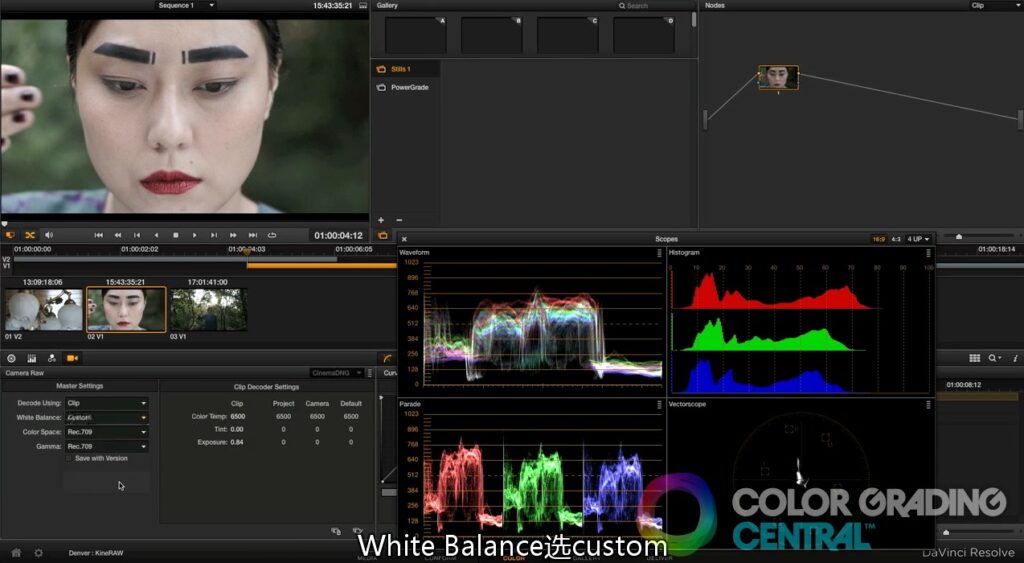This screenshot has width=1024, height=563.
Task: Open the Curves palette icon
Action: click(x=387, y=359)
